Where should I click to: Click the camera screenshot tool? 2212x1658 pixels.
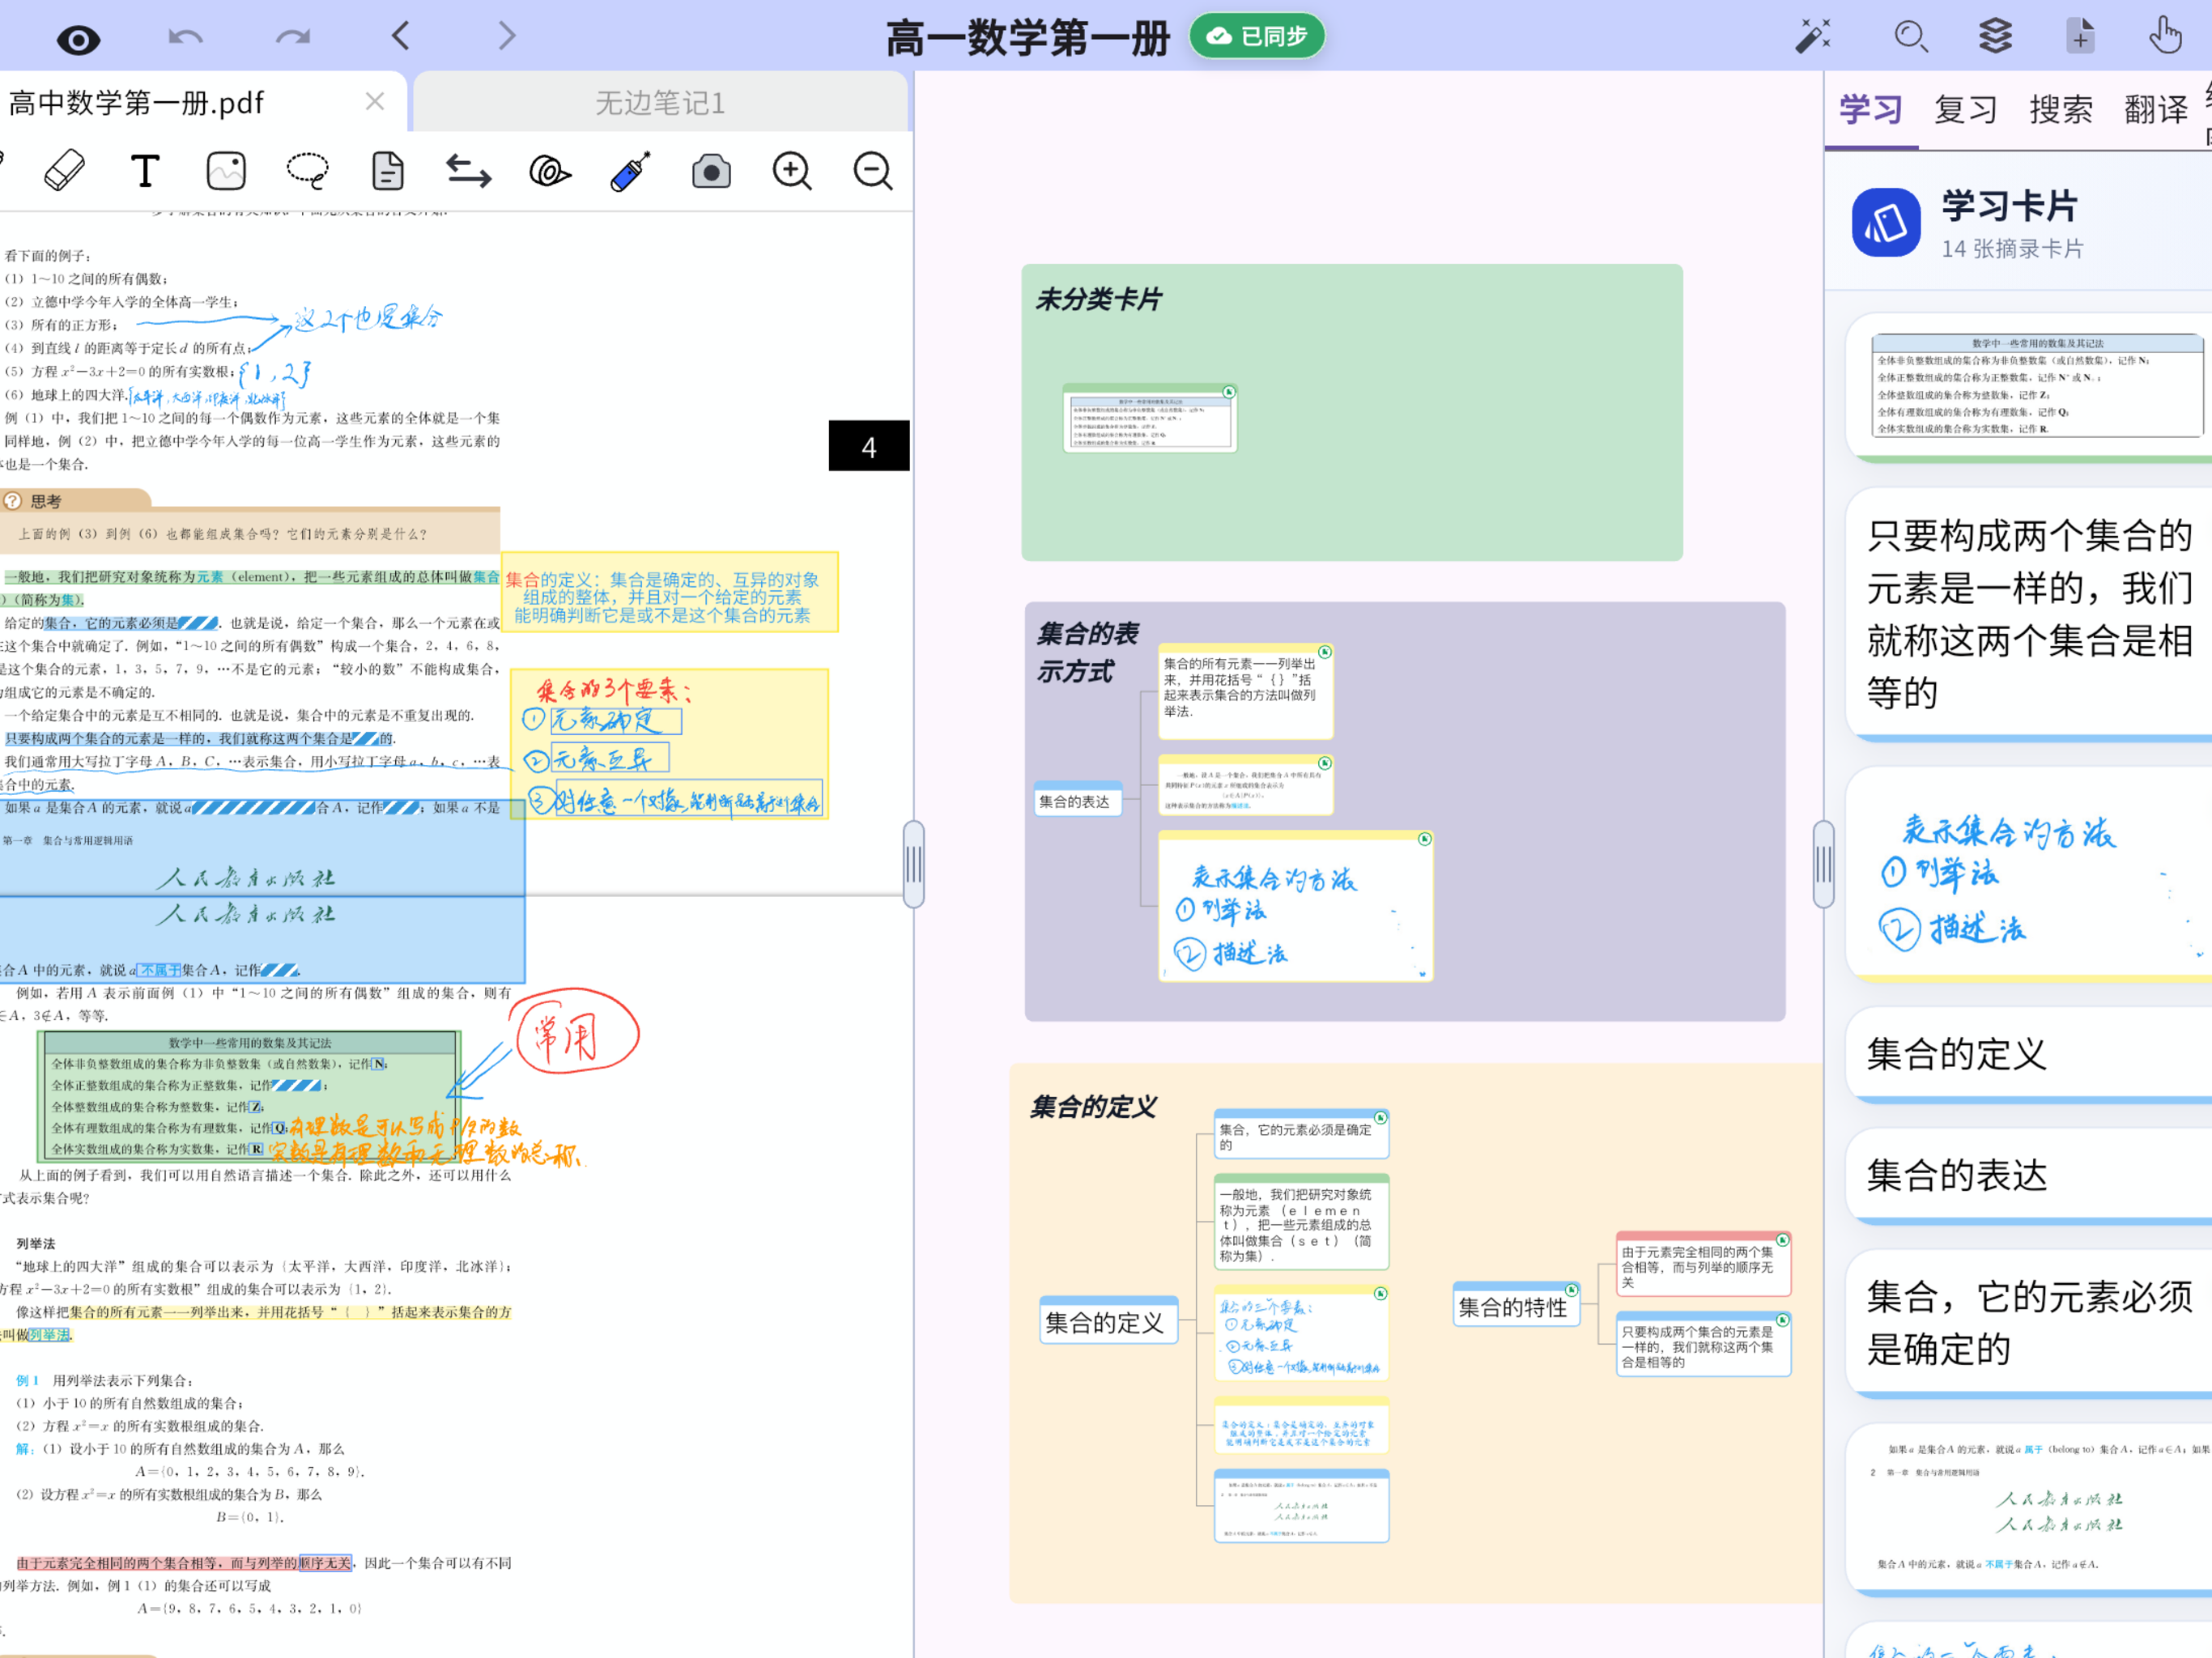(x=711, y=172)
